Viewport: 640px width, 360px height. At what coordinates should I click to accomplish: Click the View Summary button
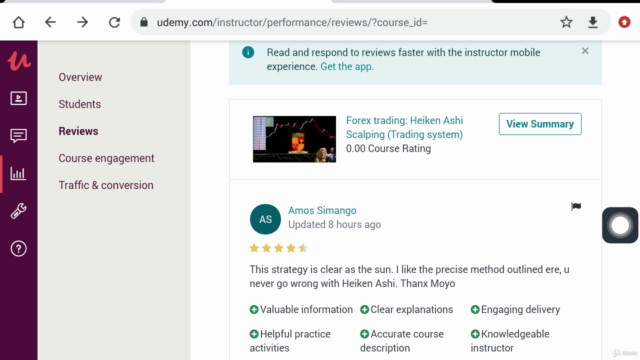pos(540,124)
